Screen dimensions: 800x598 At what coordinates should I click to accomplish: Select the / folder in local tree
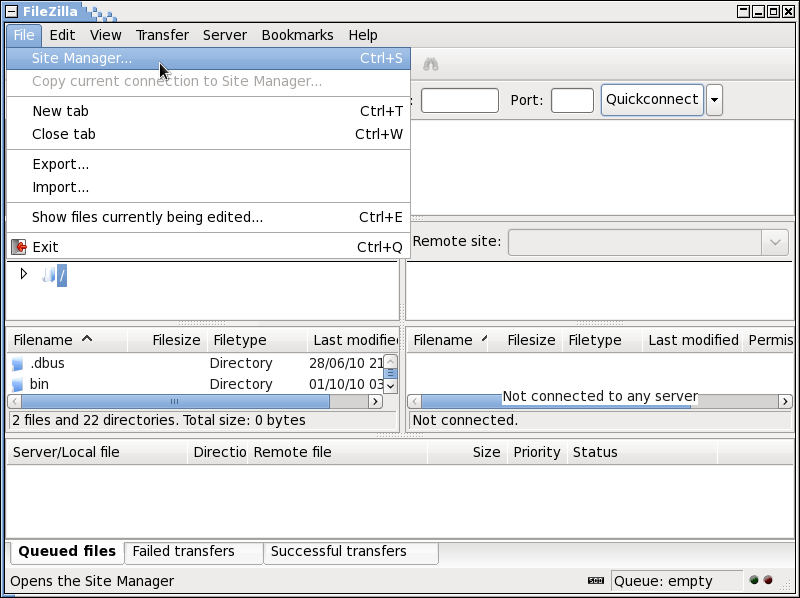pyautogui.click(x=62, y=276)
